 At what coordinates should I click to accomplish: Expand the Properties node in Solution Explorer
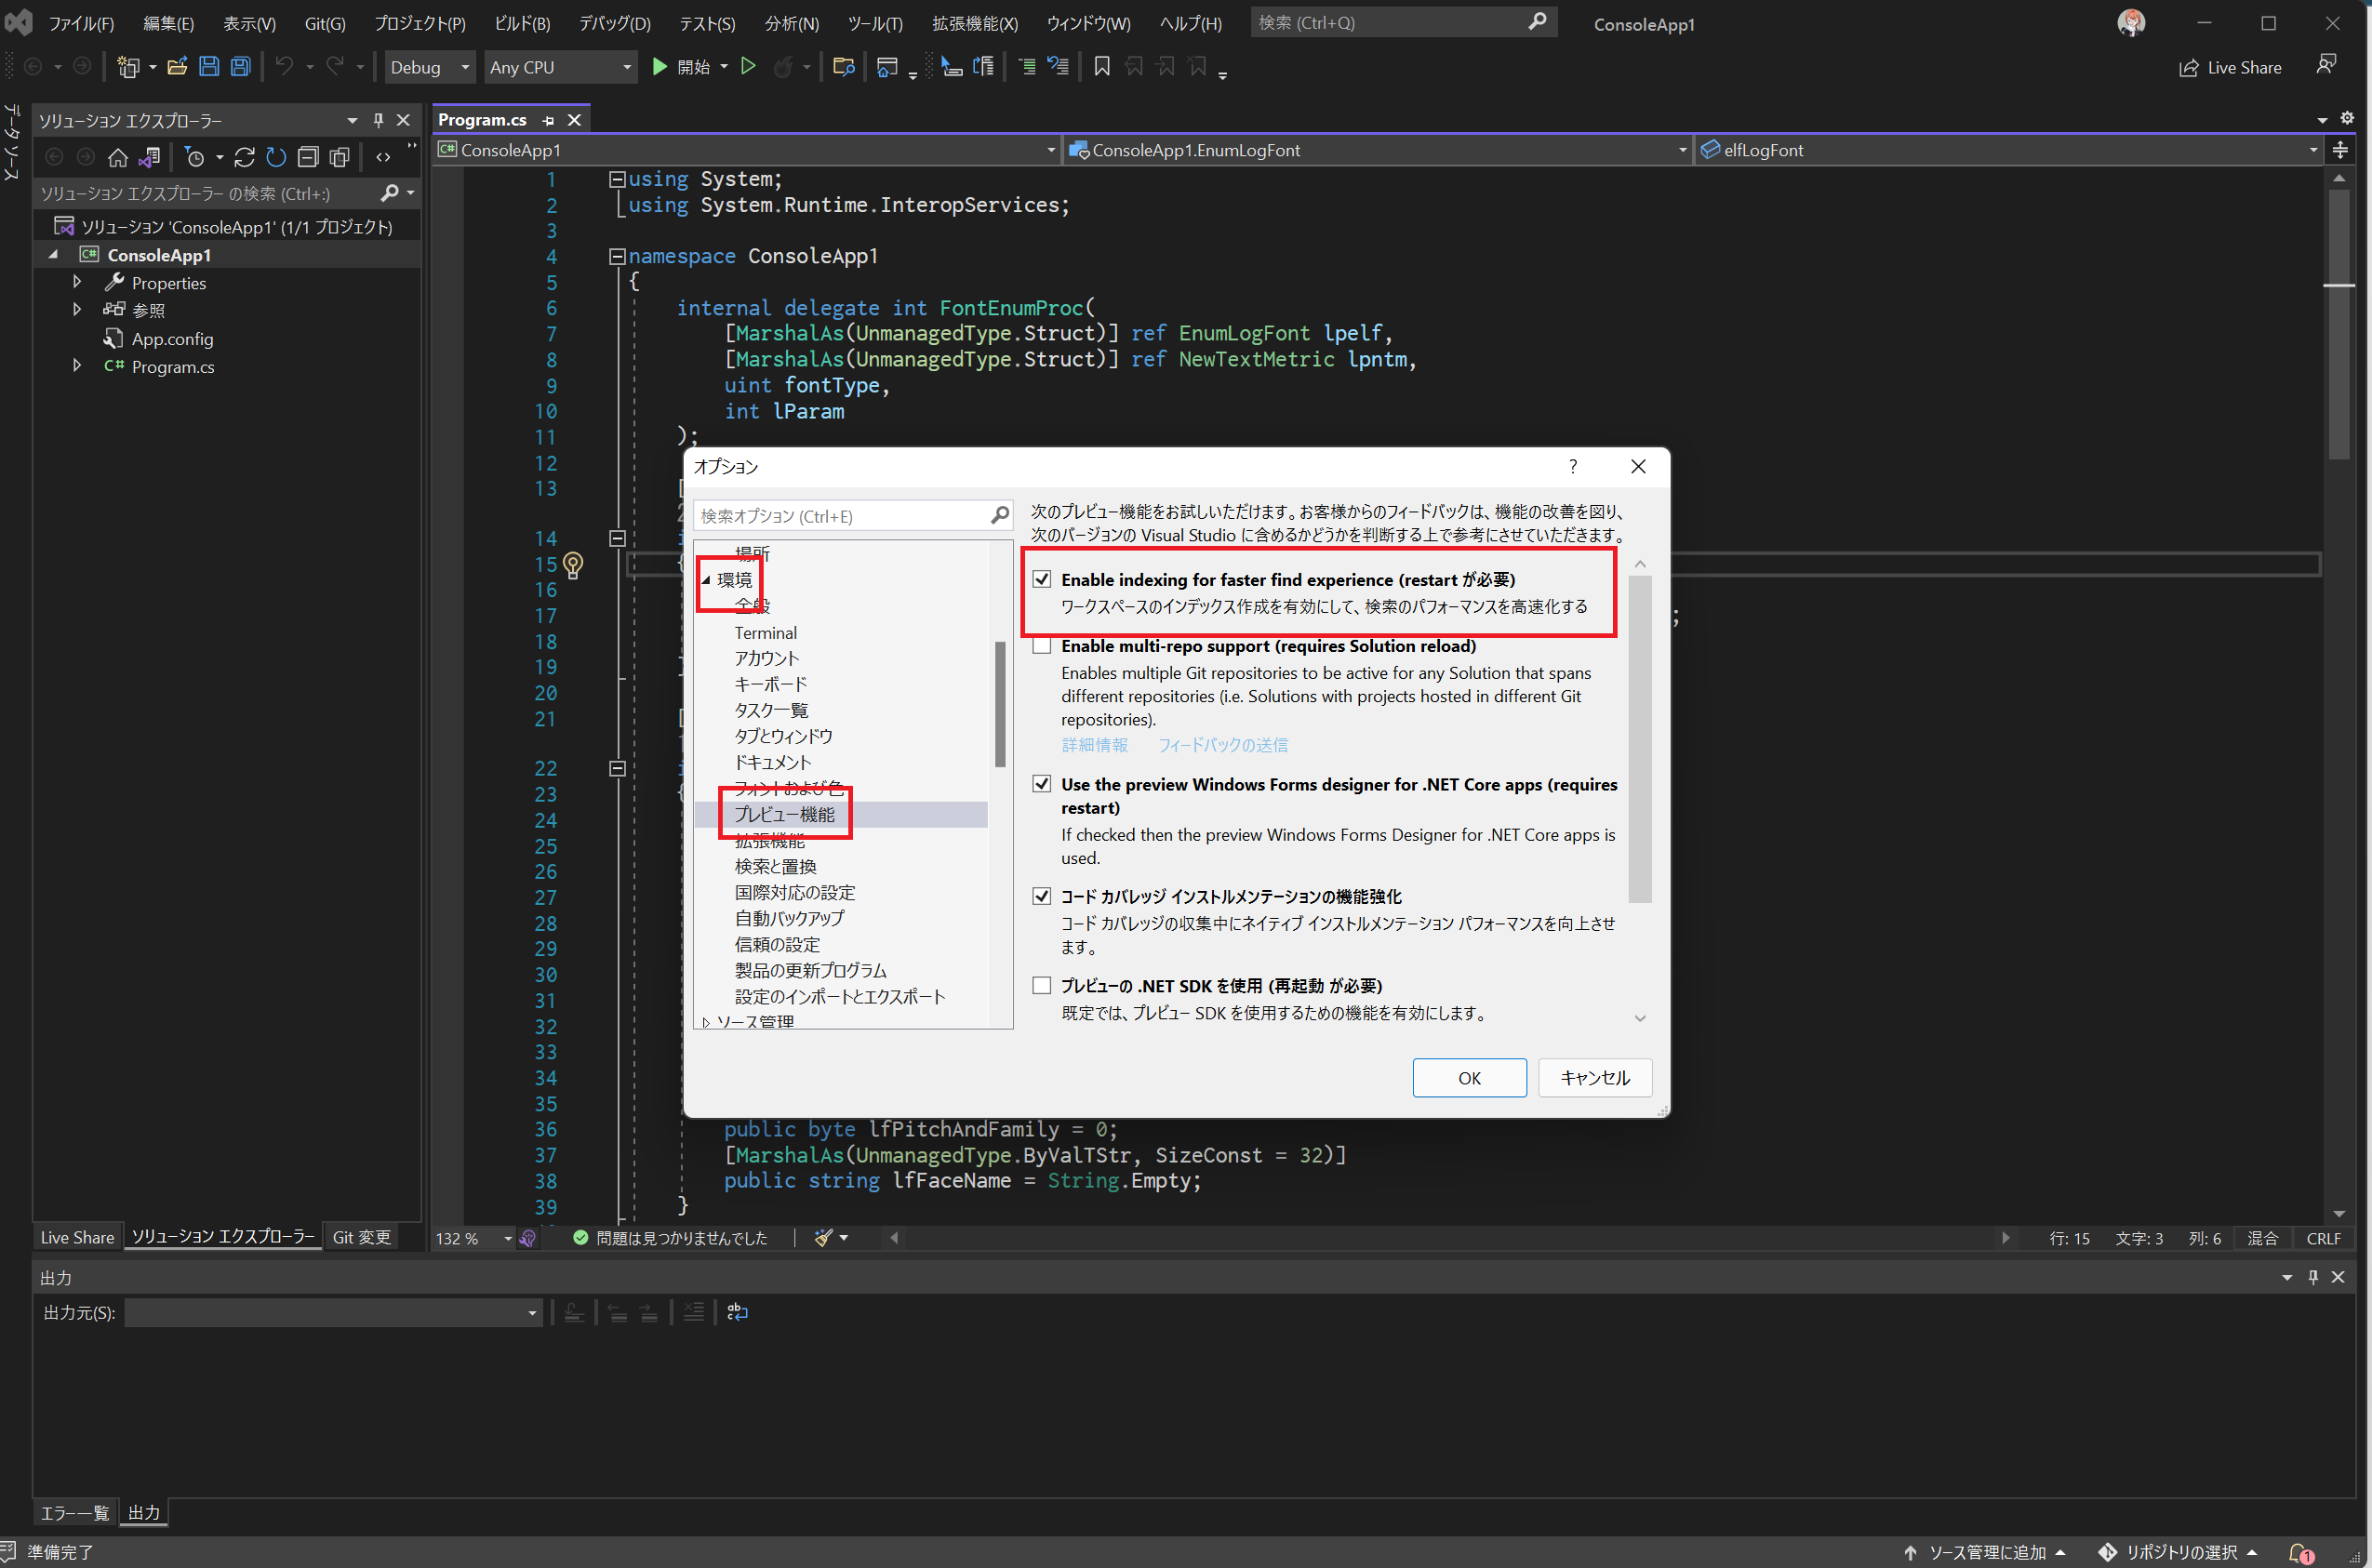[77, 283]
